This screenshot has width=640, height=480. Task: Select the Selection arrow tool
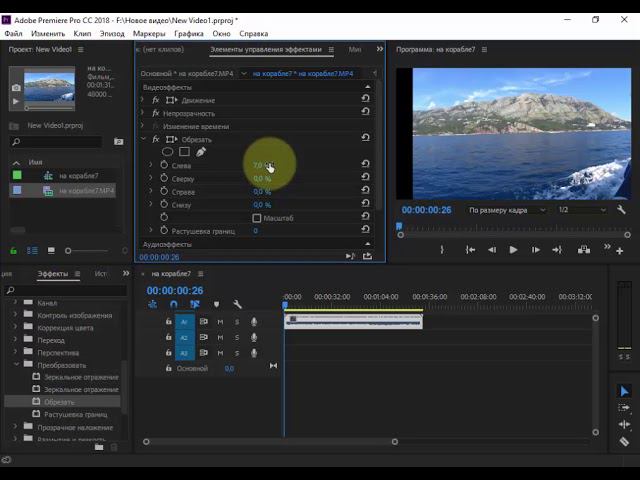(624, 391)
